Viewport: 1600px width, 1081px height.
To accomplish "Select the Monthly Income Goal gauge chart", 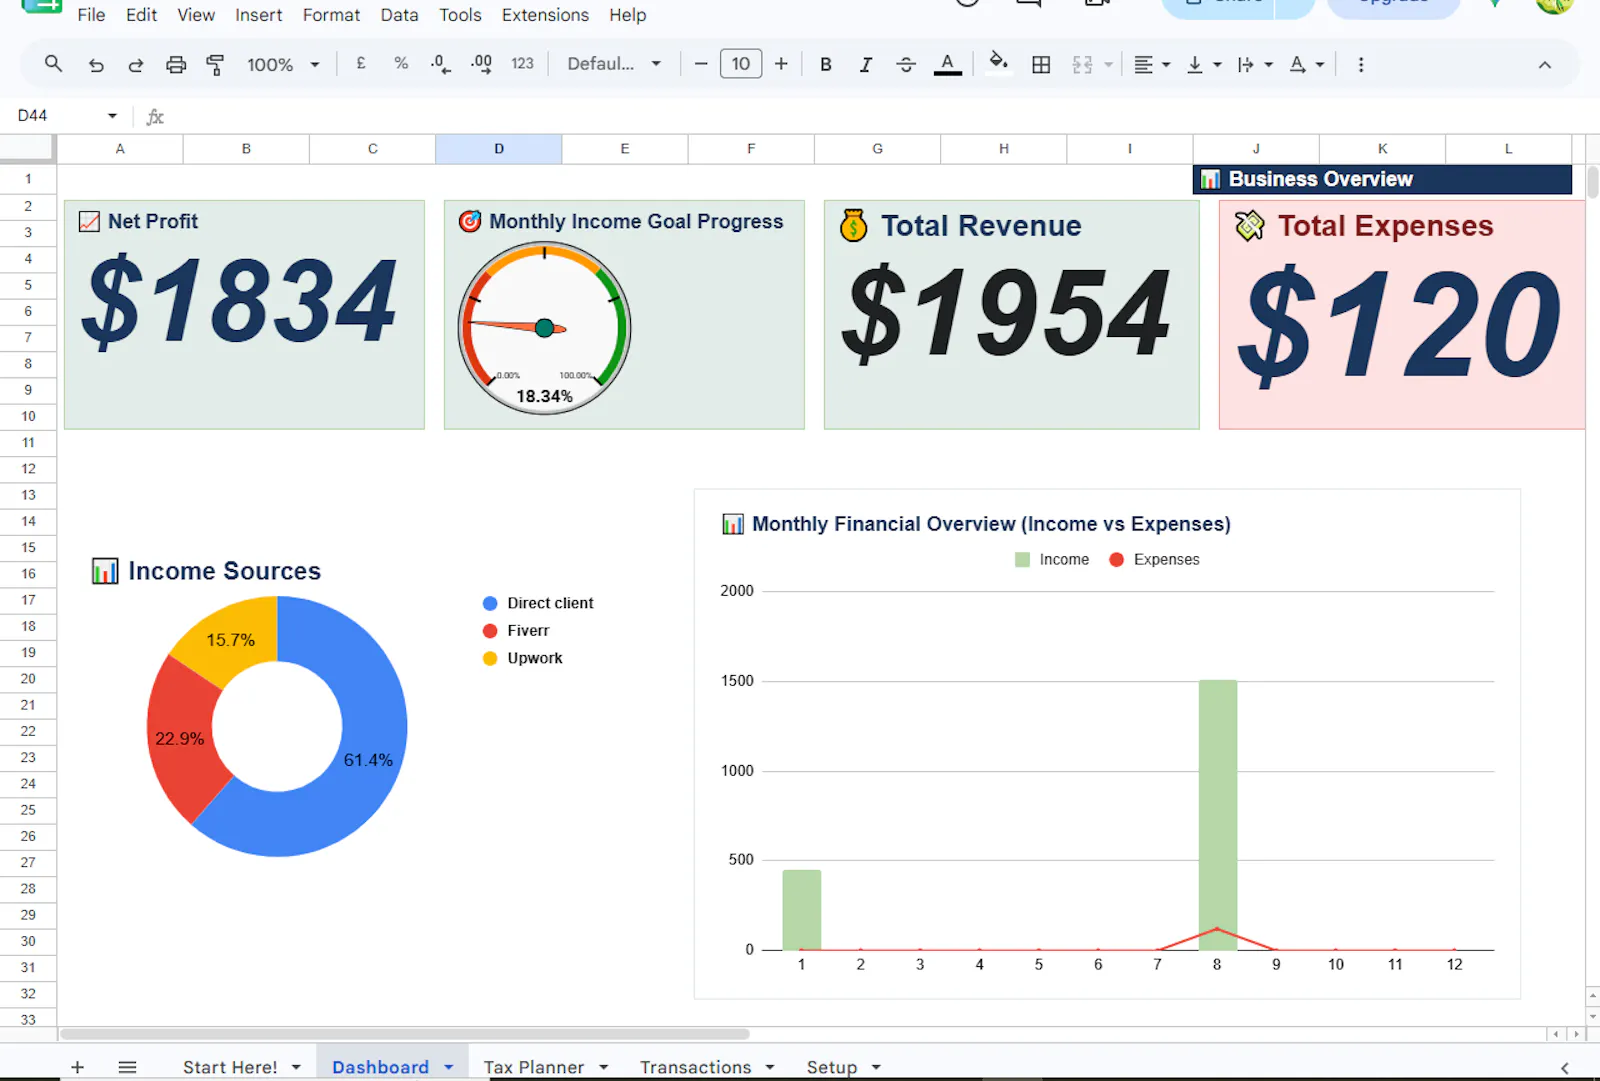I will [544, 328].
